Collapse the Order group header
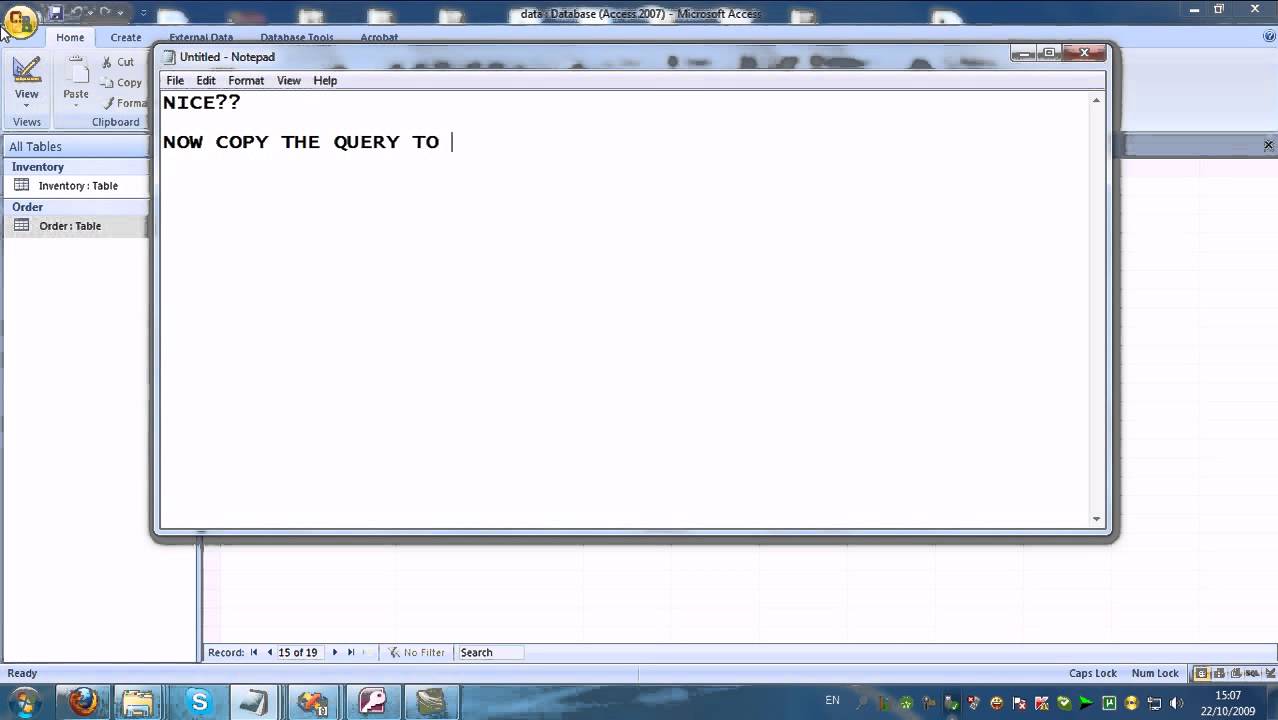The height and width of the screenshot is (720, 1278). pyautogui.click(x=75, y=207)
